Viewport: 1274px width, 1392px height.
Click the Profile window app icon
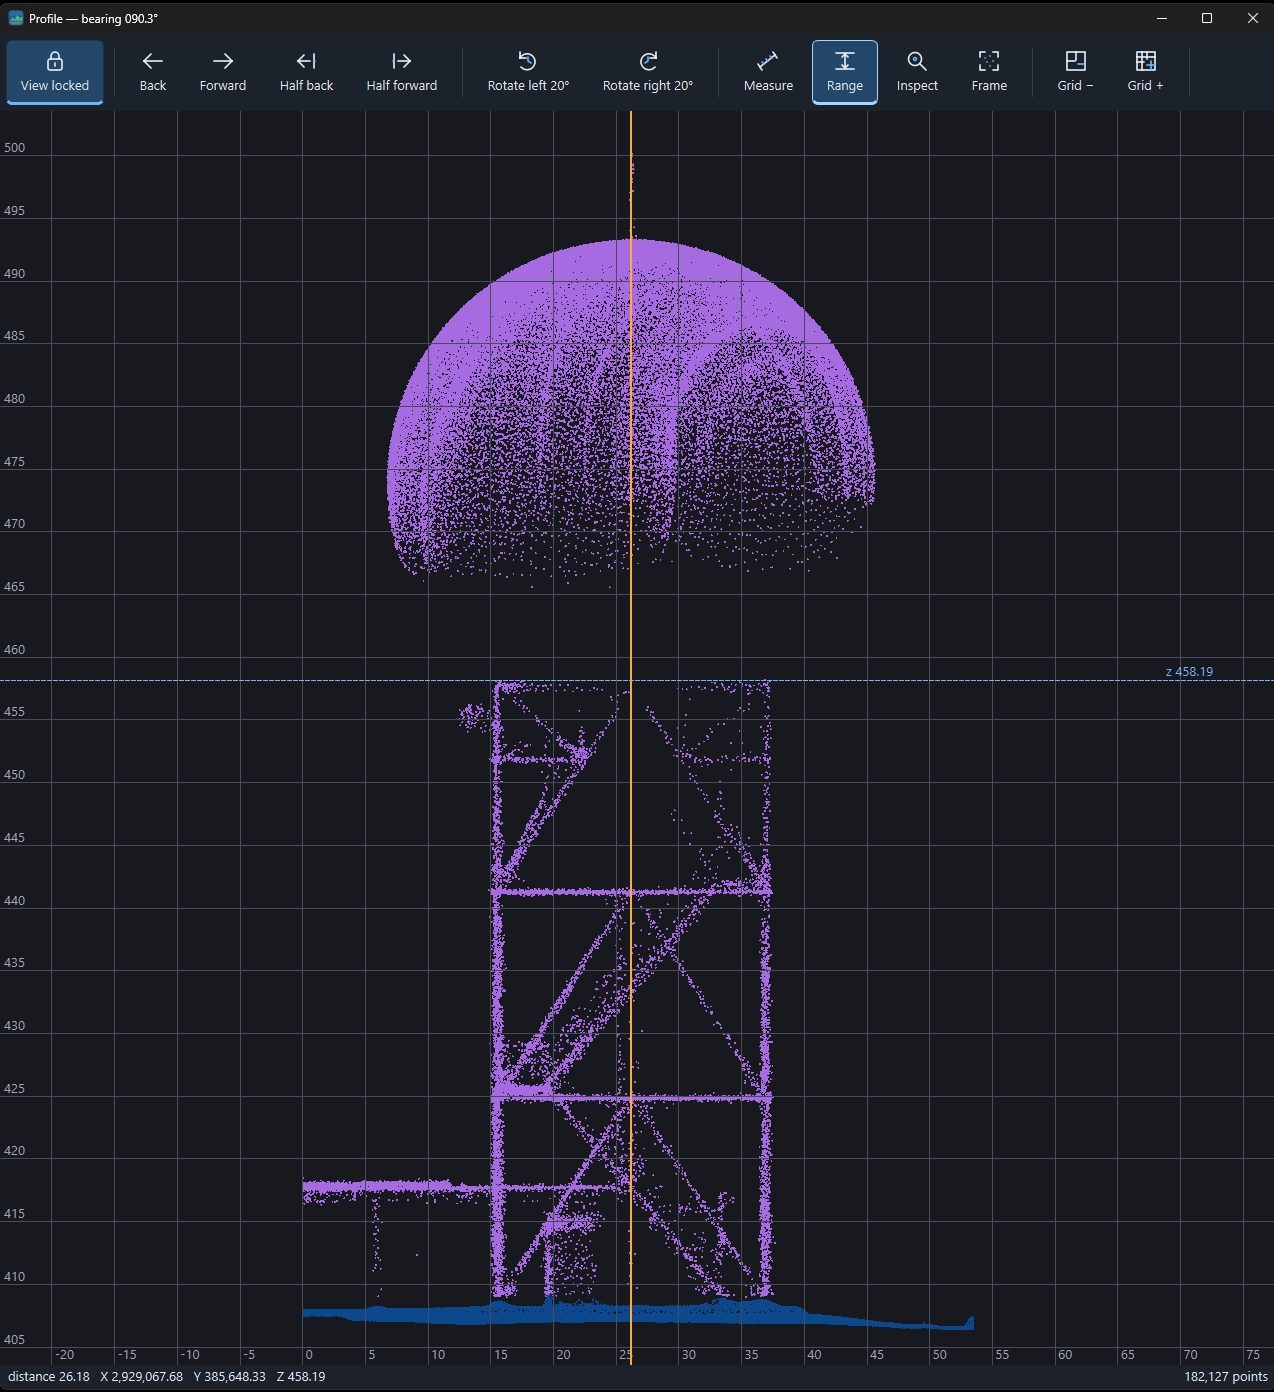pos(16,18)
